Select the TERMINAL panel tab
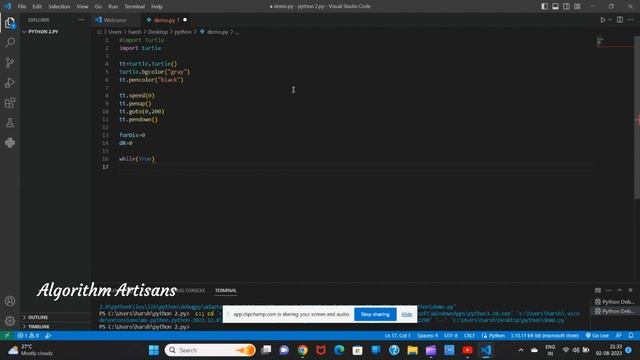The width and height of the screenshot is (640, 360). (226, 291)
